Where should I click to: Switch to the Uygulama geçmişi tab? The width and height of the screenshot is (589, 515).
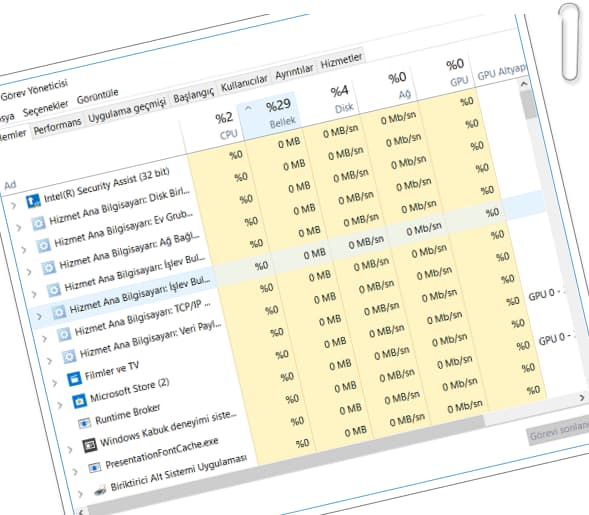(127, 110)
